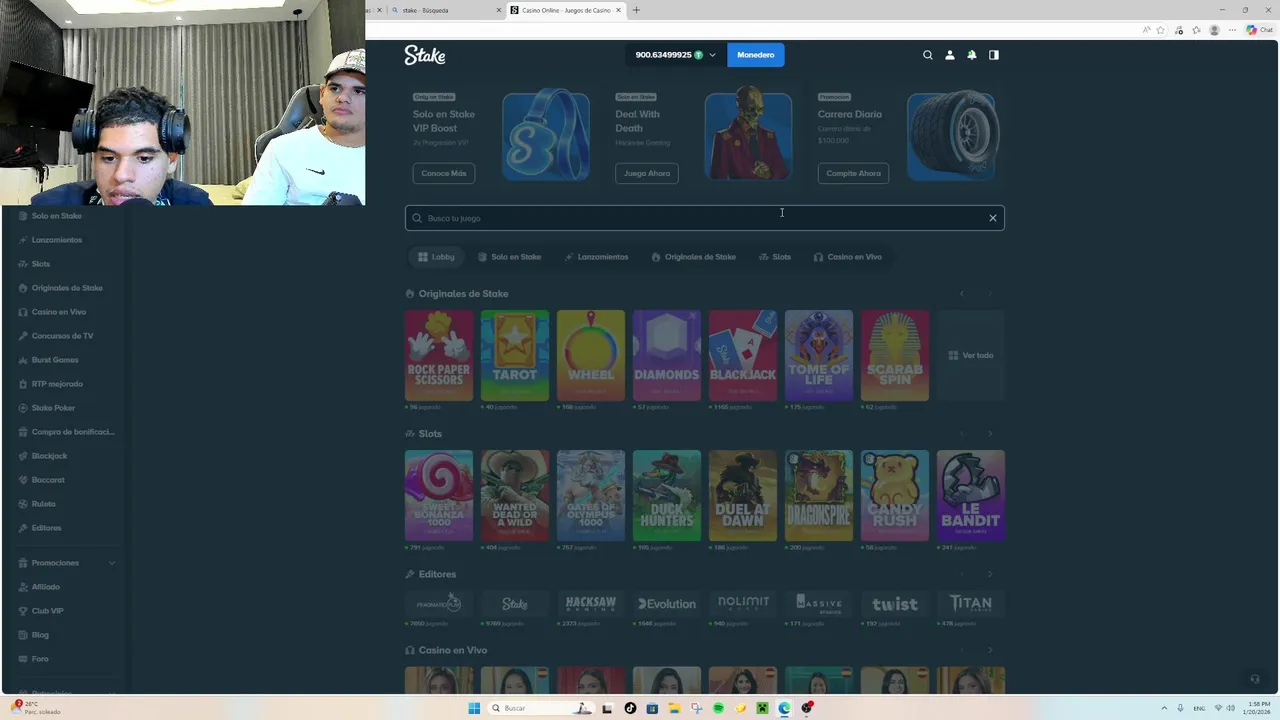
Task: Click Ver todo in Originales row
Action: (971, 355)
